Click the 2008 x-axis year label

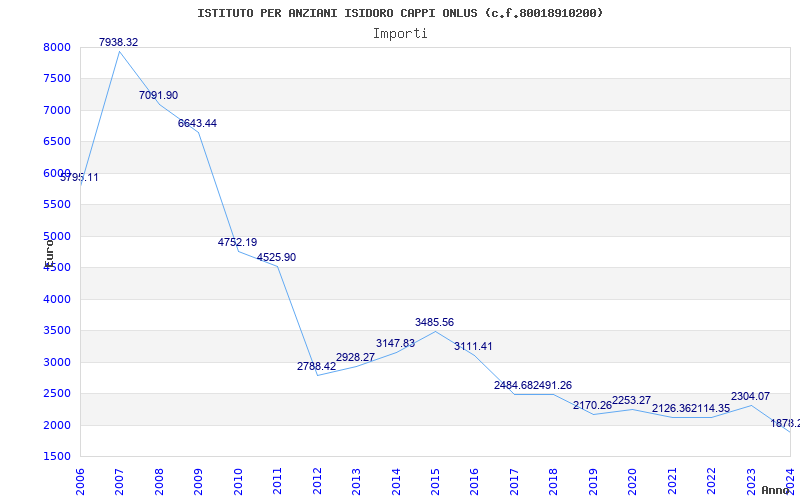[159, 481]
